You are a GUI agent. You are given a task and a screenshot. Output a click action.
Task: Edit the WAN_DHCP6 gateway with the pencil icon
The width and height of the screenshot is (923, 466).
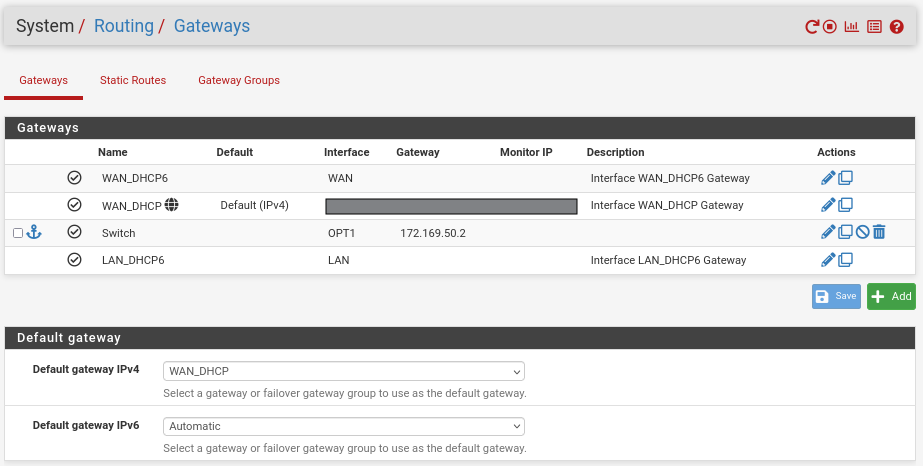828,178
